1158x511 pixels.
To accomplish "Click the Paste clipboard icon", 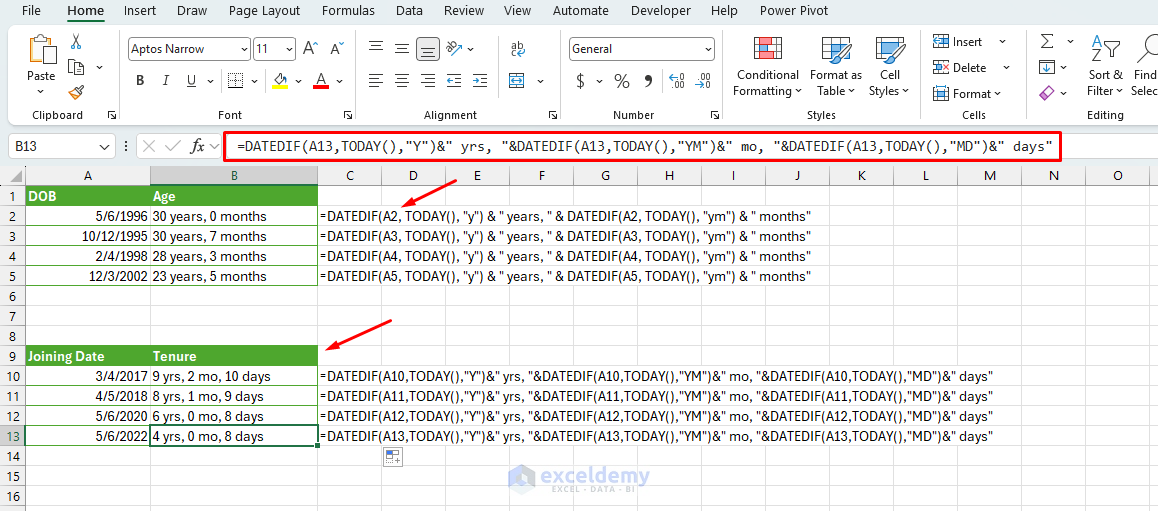I will tap(41, 51).
